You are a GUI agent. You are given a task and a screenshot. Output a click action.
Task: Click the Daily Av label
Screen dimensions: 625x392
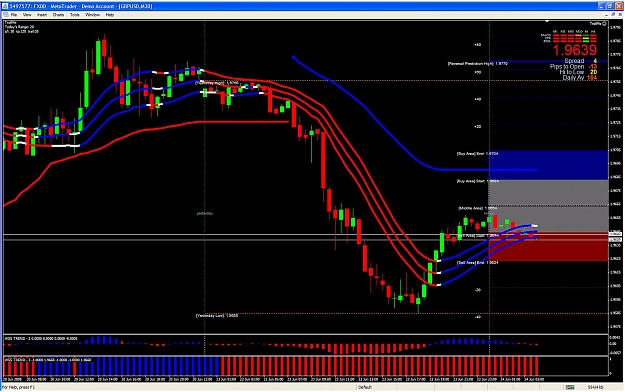tap(573, 78)
